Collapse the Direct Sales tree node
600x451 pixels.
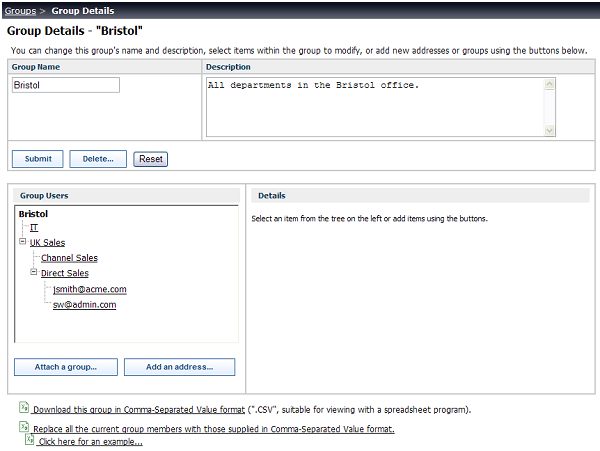coord(34,272)
